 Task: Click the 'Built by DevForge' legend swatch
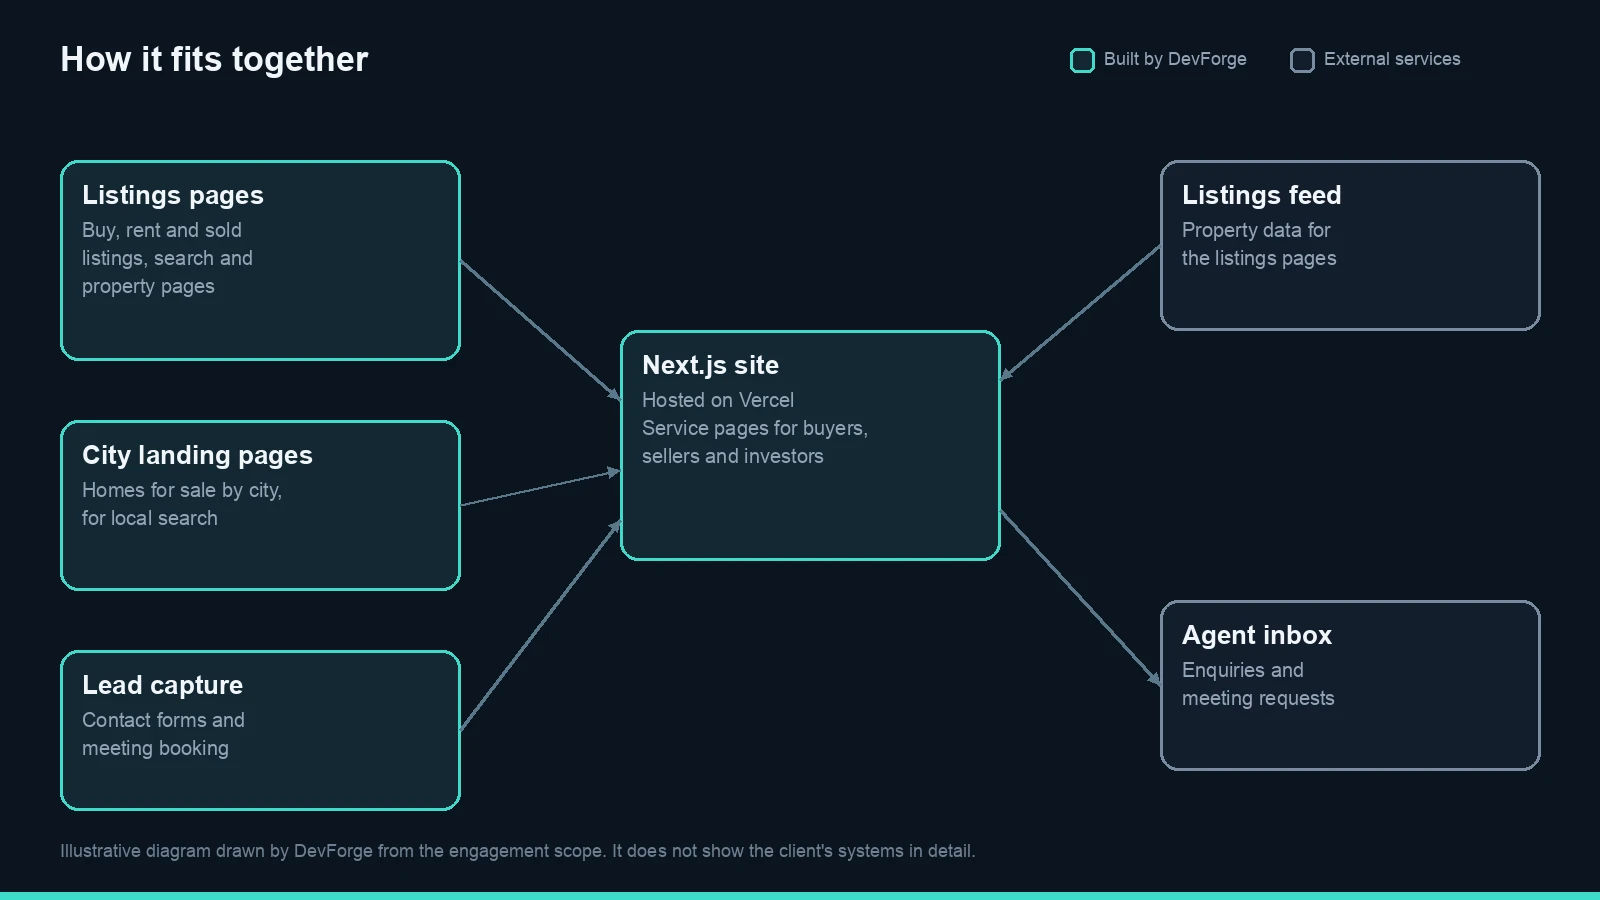[x=1082, y=60]
